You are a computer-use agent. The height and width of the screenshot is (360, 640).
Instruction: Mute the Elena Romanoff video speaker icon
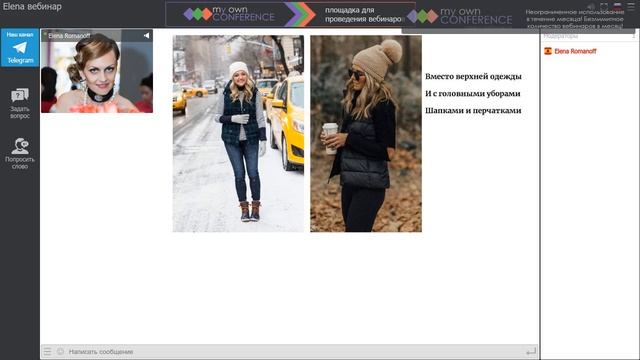[x=146, y=36]
